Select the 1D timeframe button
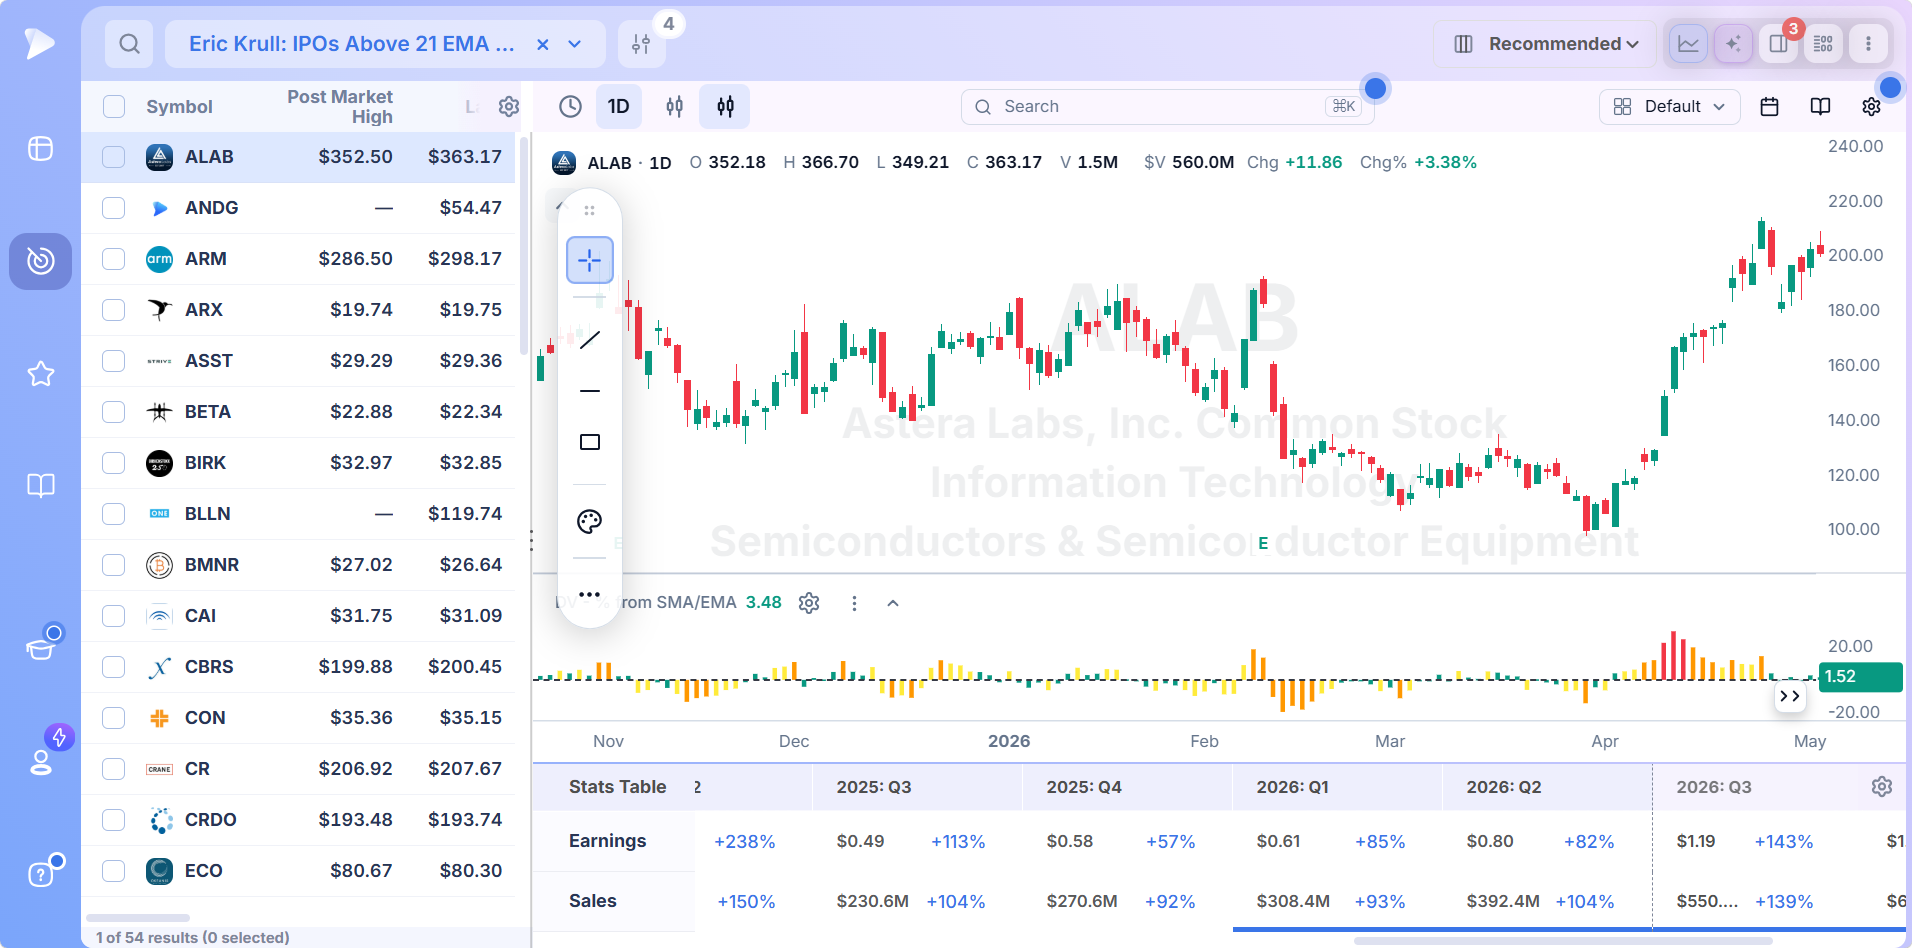 tap(619, 106)
